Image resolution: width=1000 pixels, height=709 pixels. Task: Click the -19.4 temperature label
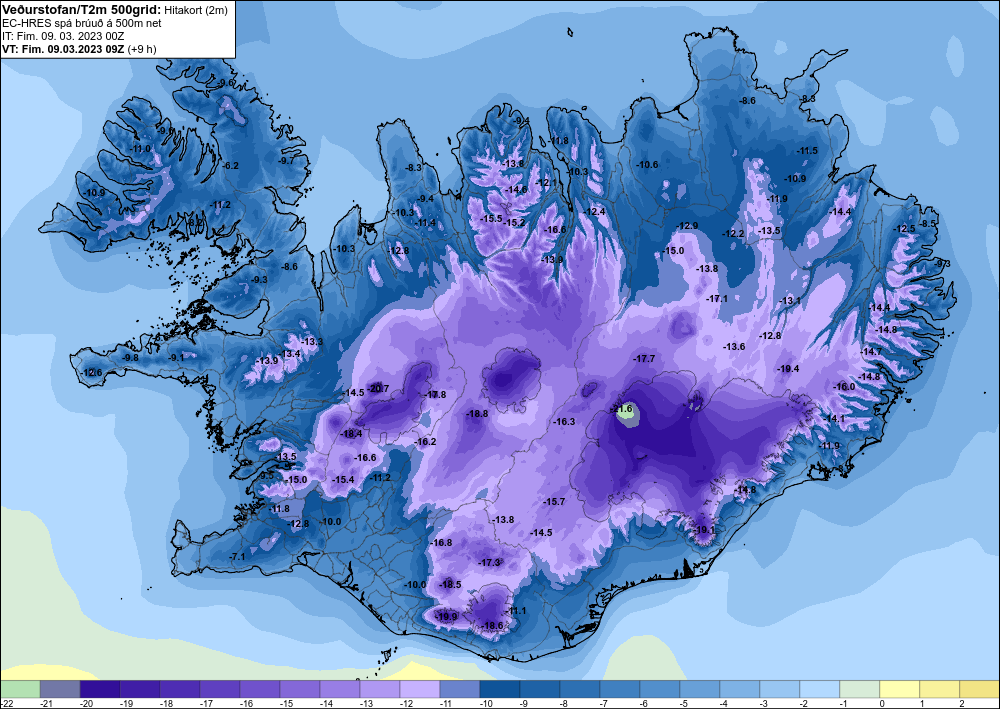point(788,369)
